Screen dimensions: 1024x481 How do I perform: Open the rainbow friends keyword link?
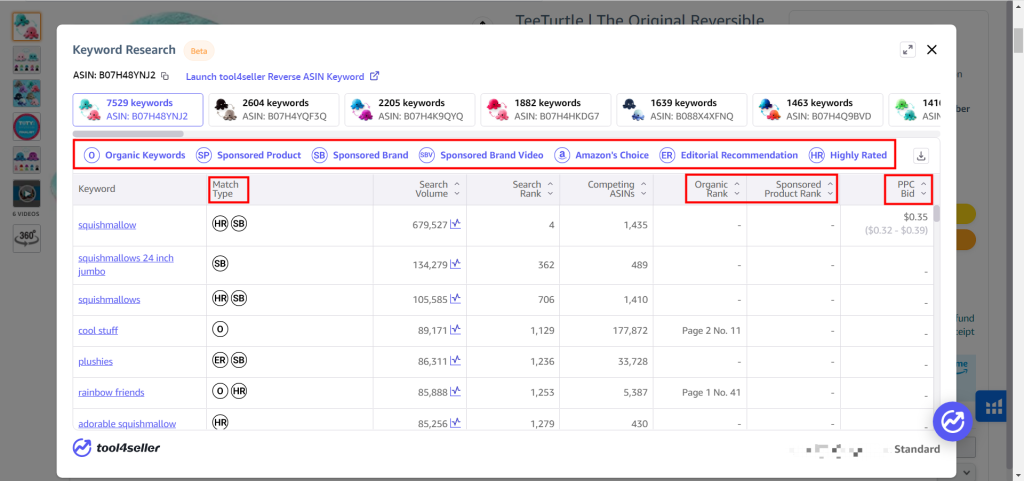click(111, 392)
